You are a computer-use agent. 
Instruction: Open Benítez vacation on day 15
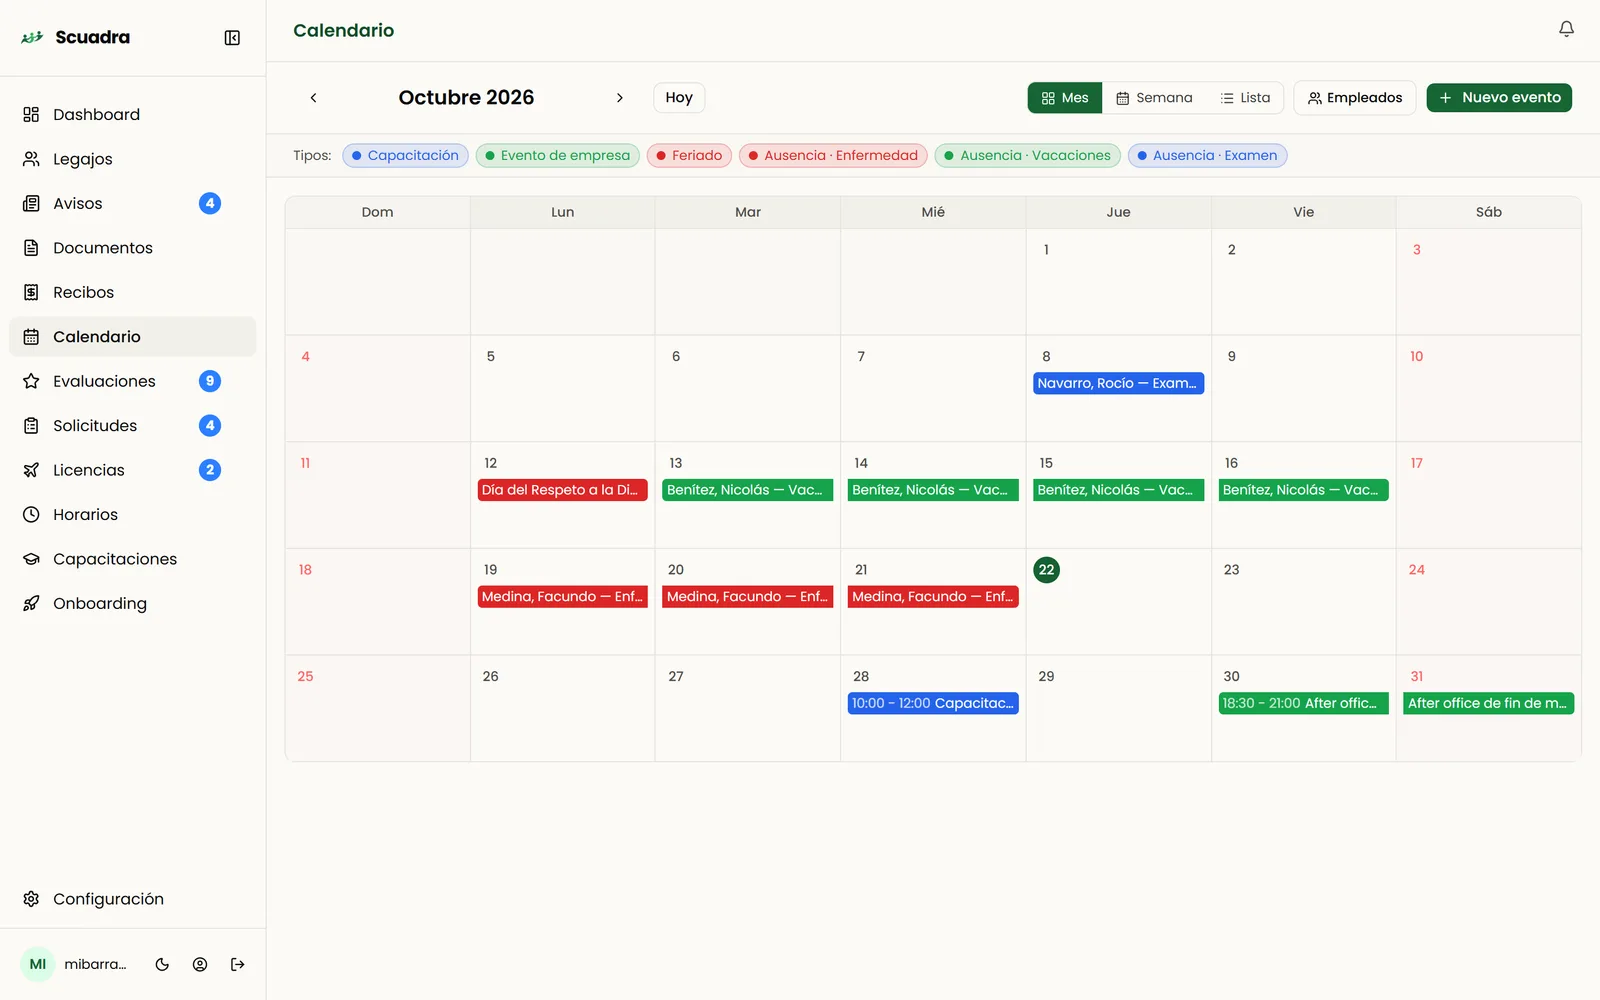1118,490
